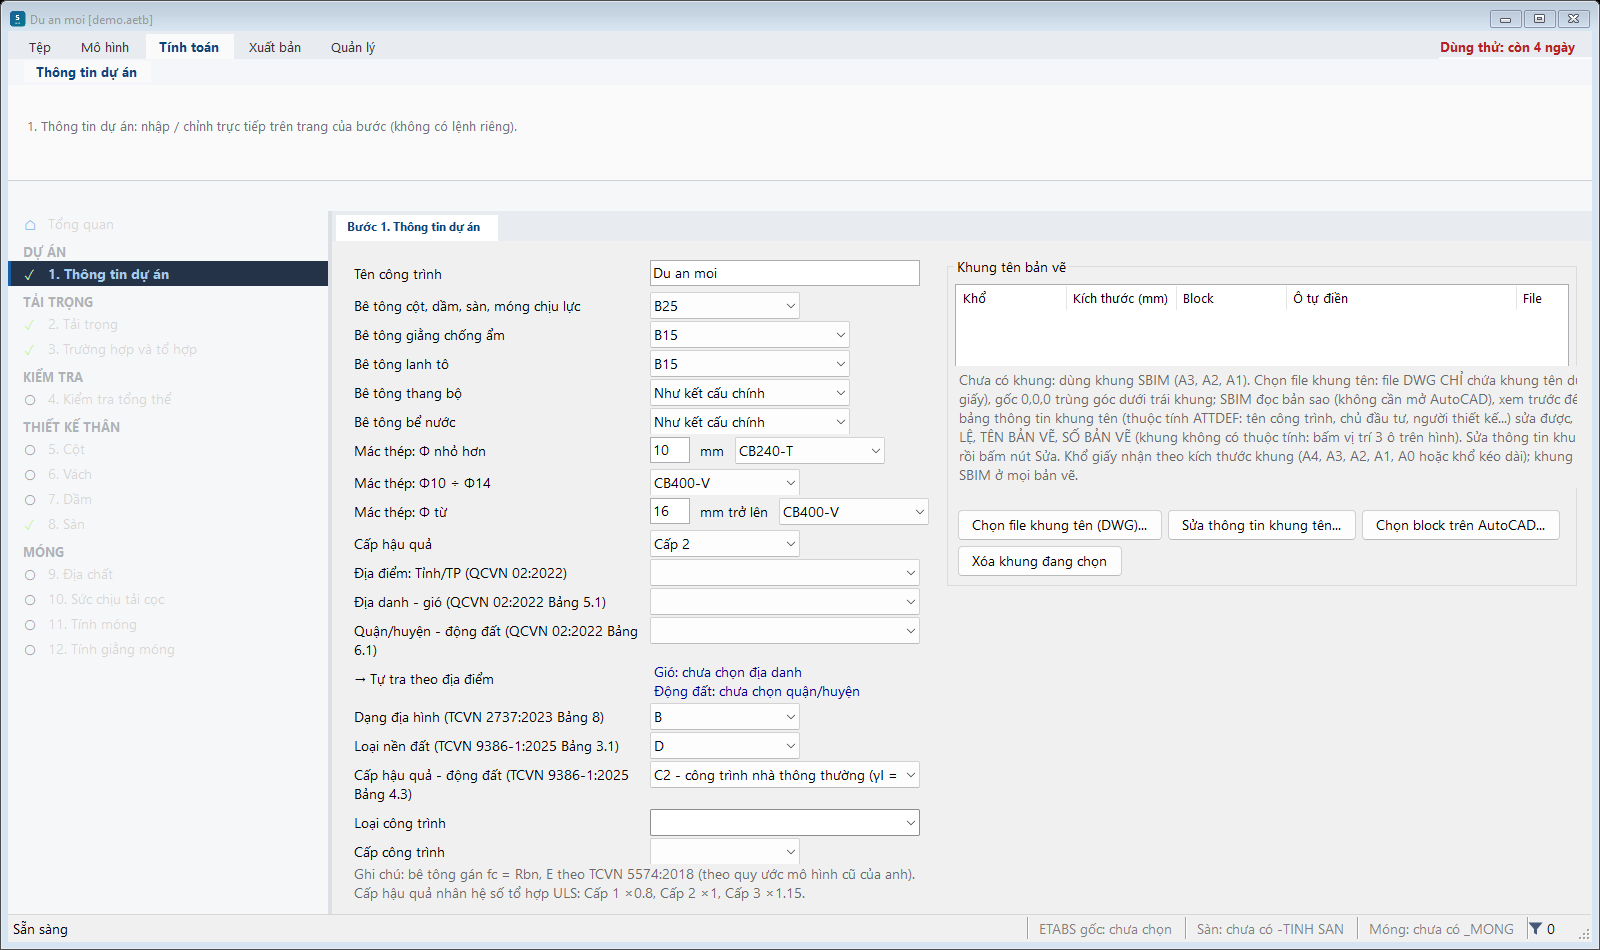Open the Bê tông bể nước dropdown
The width and height of the screenshot is (1600, 950).
(x=750, y=422)
